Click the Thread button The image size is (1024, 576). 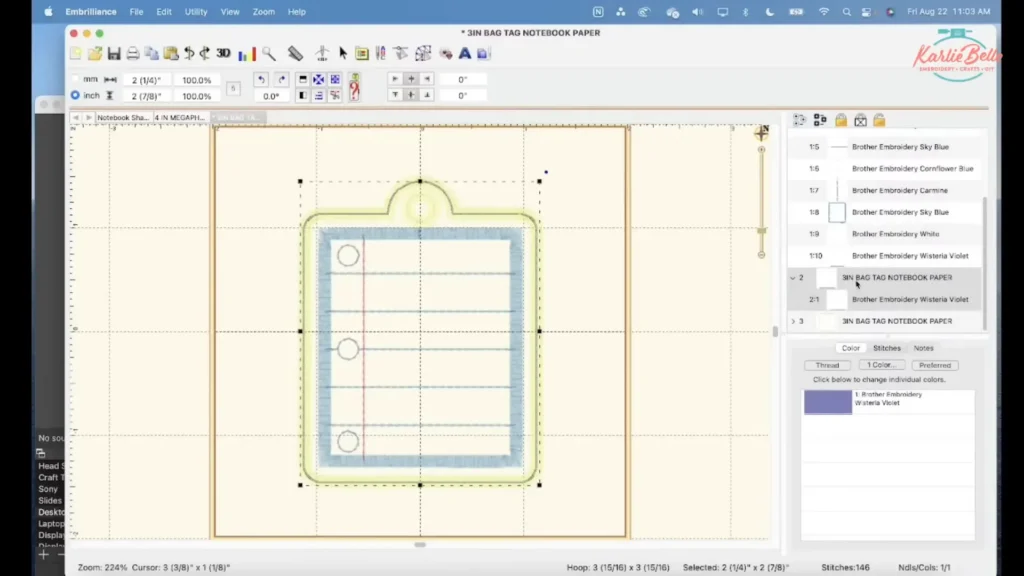tap(827, 365)
